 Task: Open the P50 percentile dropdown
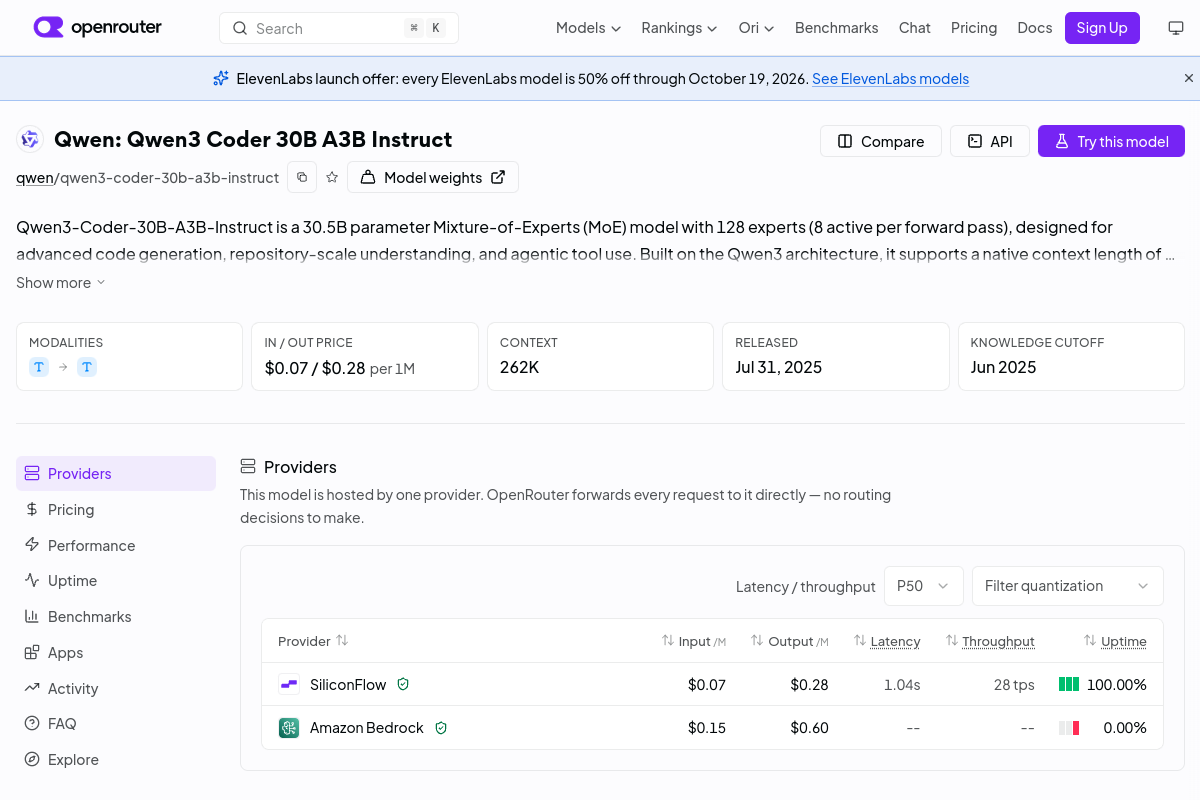[924, 586]
